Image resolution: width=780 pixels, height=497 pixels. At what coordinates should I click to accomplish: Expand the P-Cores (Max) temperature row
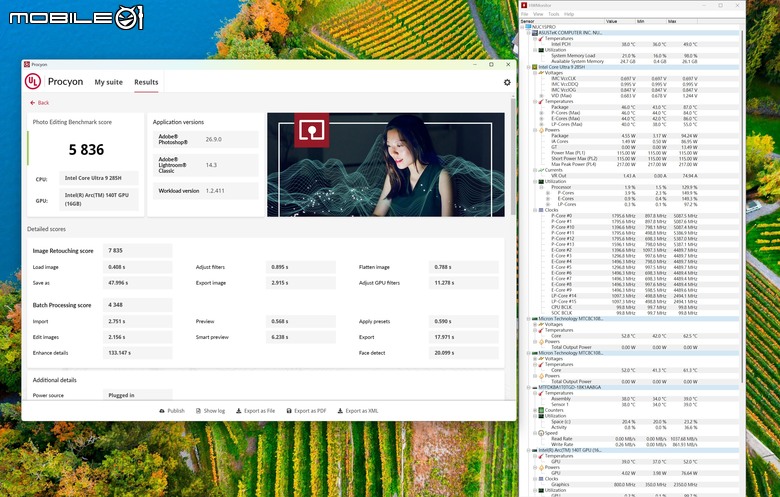[x=541, y=113]
